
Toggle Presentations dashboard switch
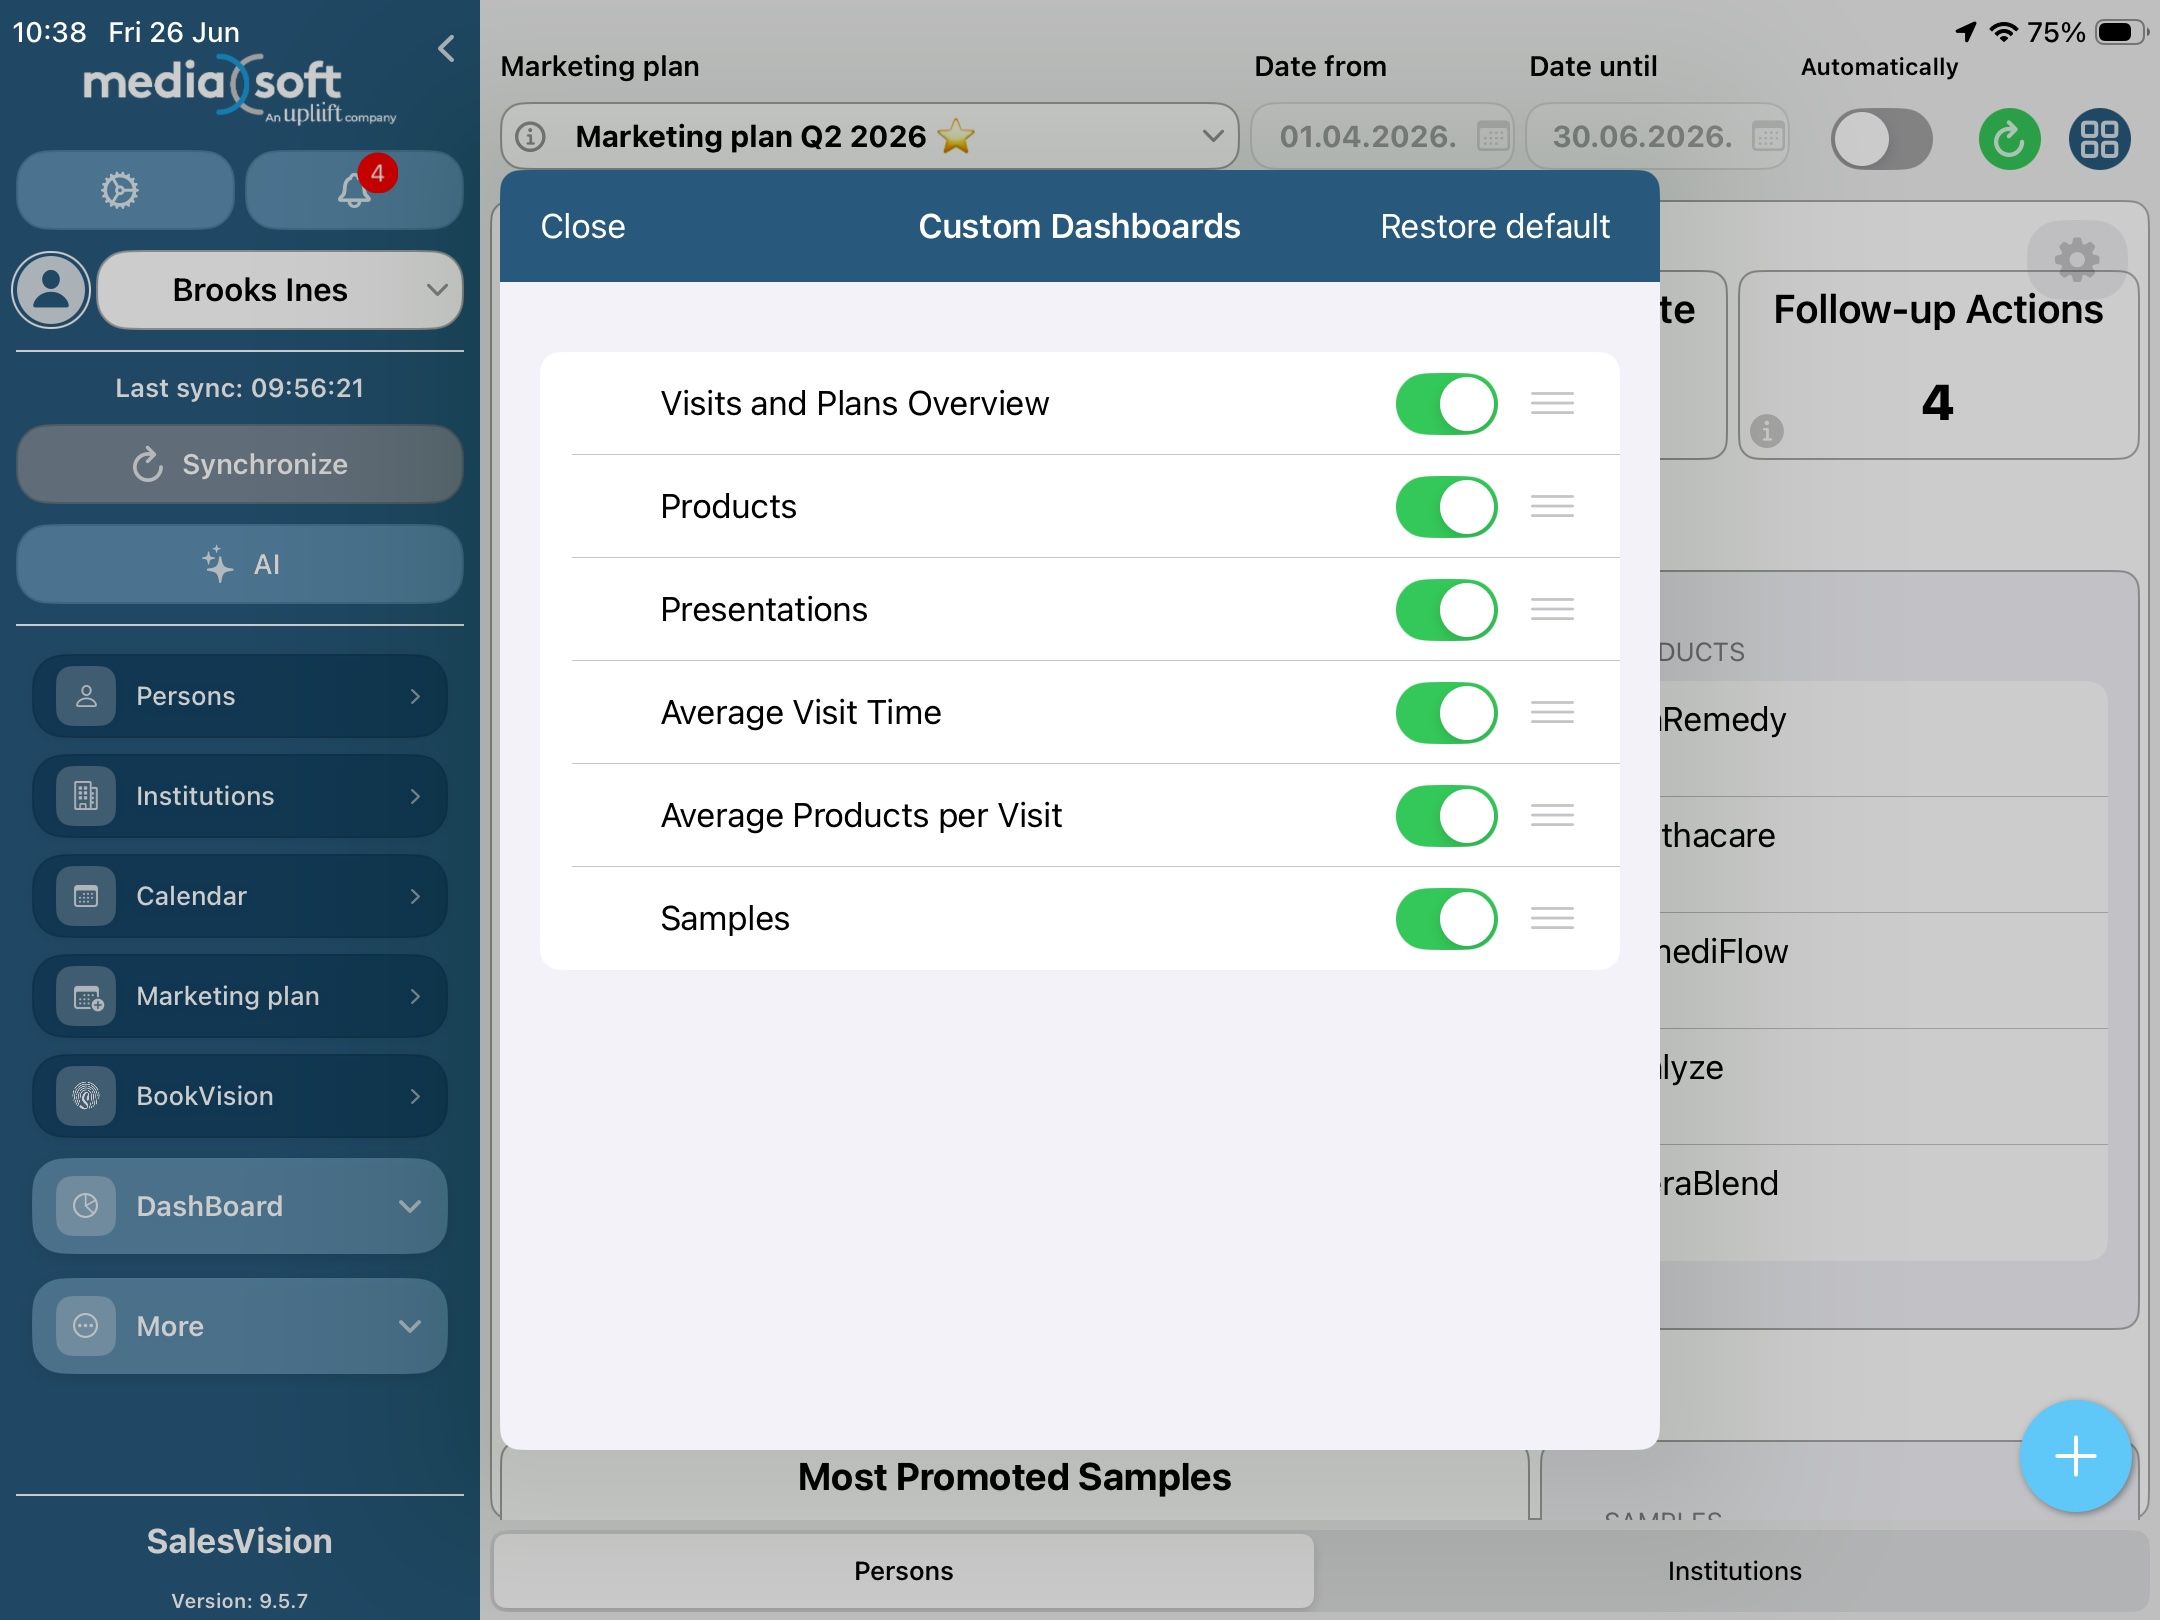pyautogui.click(x=1446, y=609)
